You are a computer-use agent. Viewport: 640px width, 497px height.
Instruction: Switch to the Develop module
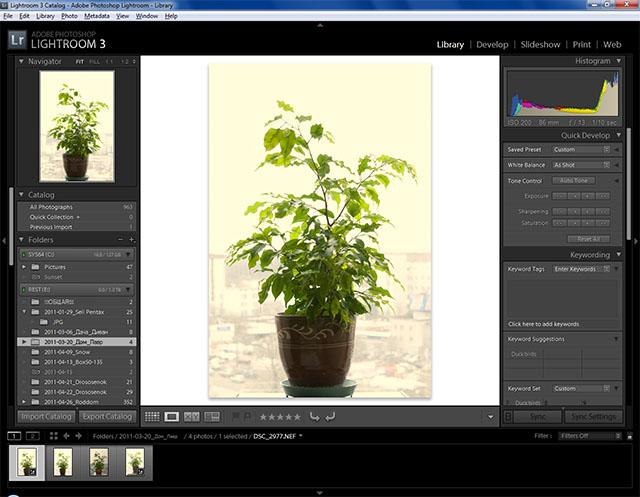coord(492,44)
